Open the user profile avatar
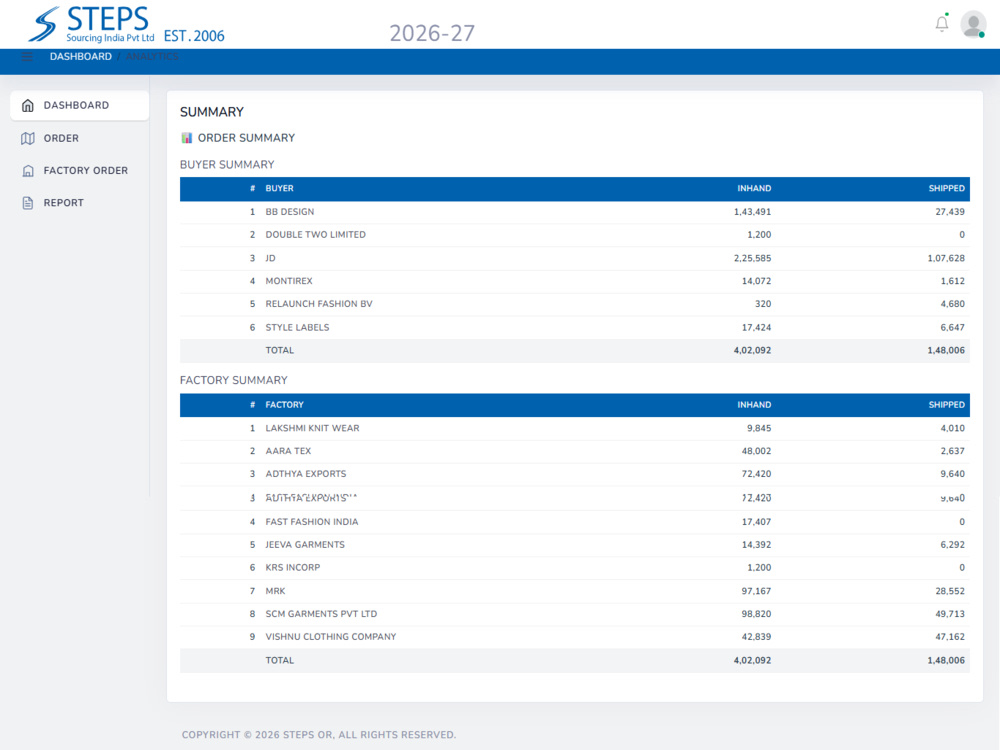Image resolution: width=1000 pixels, height=750 pixels. (x=973, y=25)
